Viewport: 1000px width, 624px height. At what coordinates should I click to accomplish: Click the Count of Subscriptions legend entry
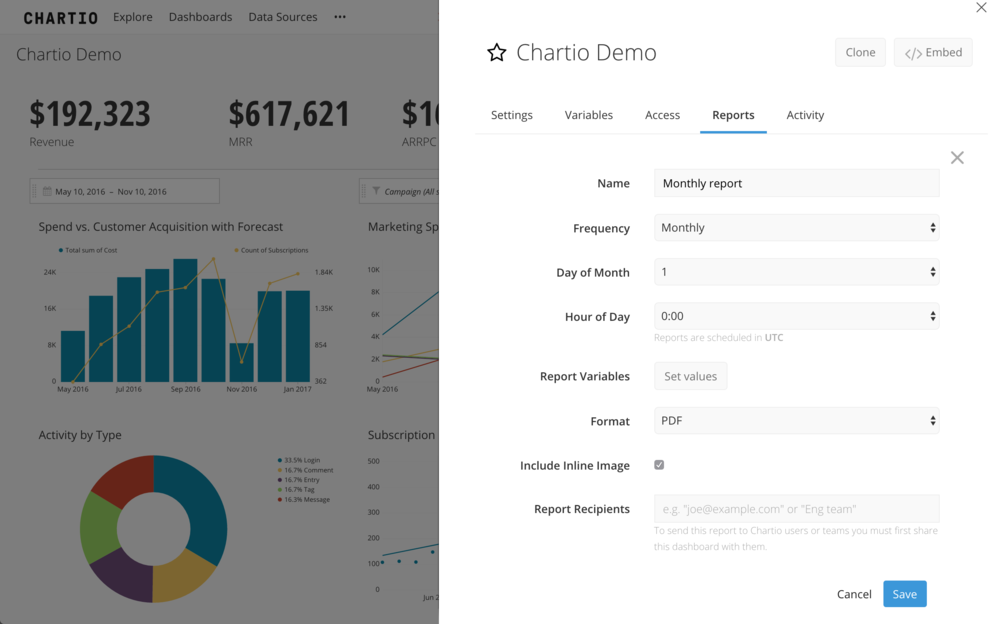[x=272, y=250]
